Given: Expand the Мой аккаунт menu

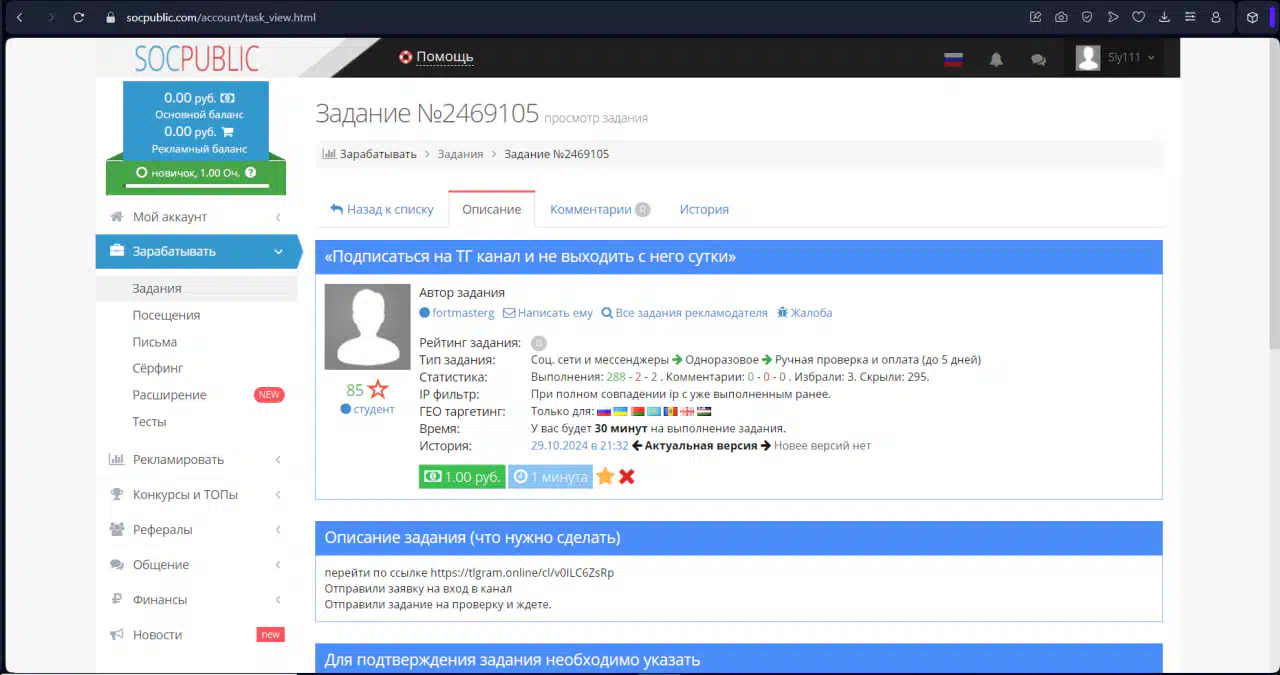Looking at the screenshot, I should pos(197,217).
